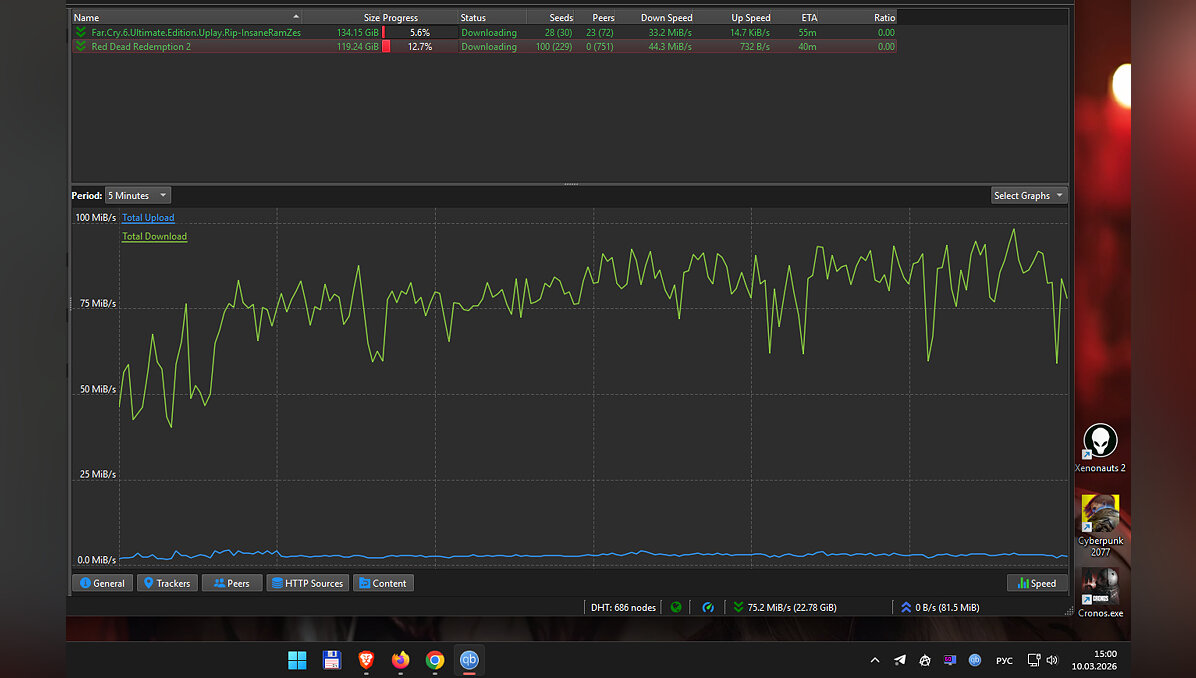Click the Total Upload graph legend link
The image size is (1196, 678).
click(148, 217)
